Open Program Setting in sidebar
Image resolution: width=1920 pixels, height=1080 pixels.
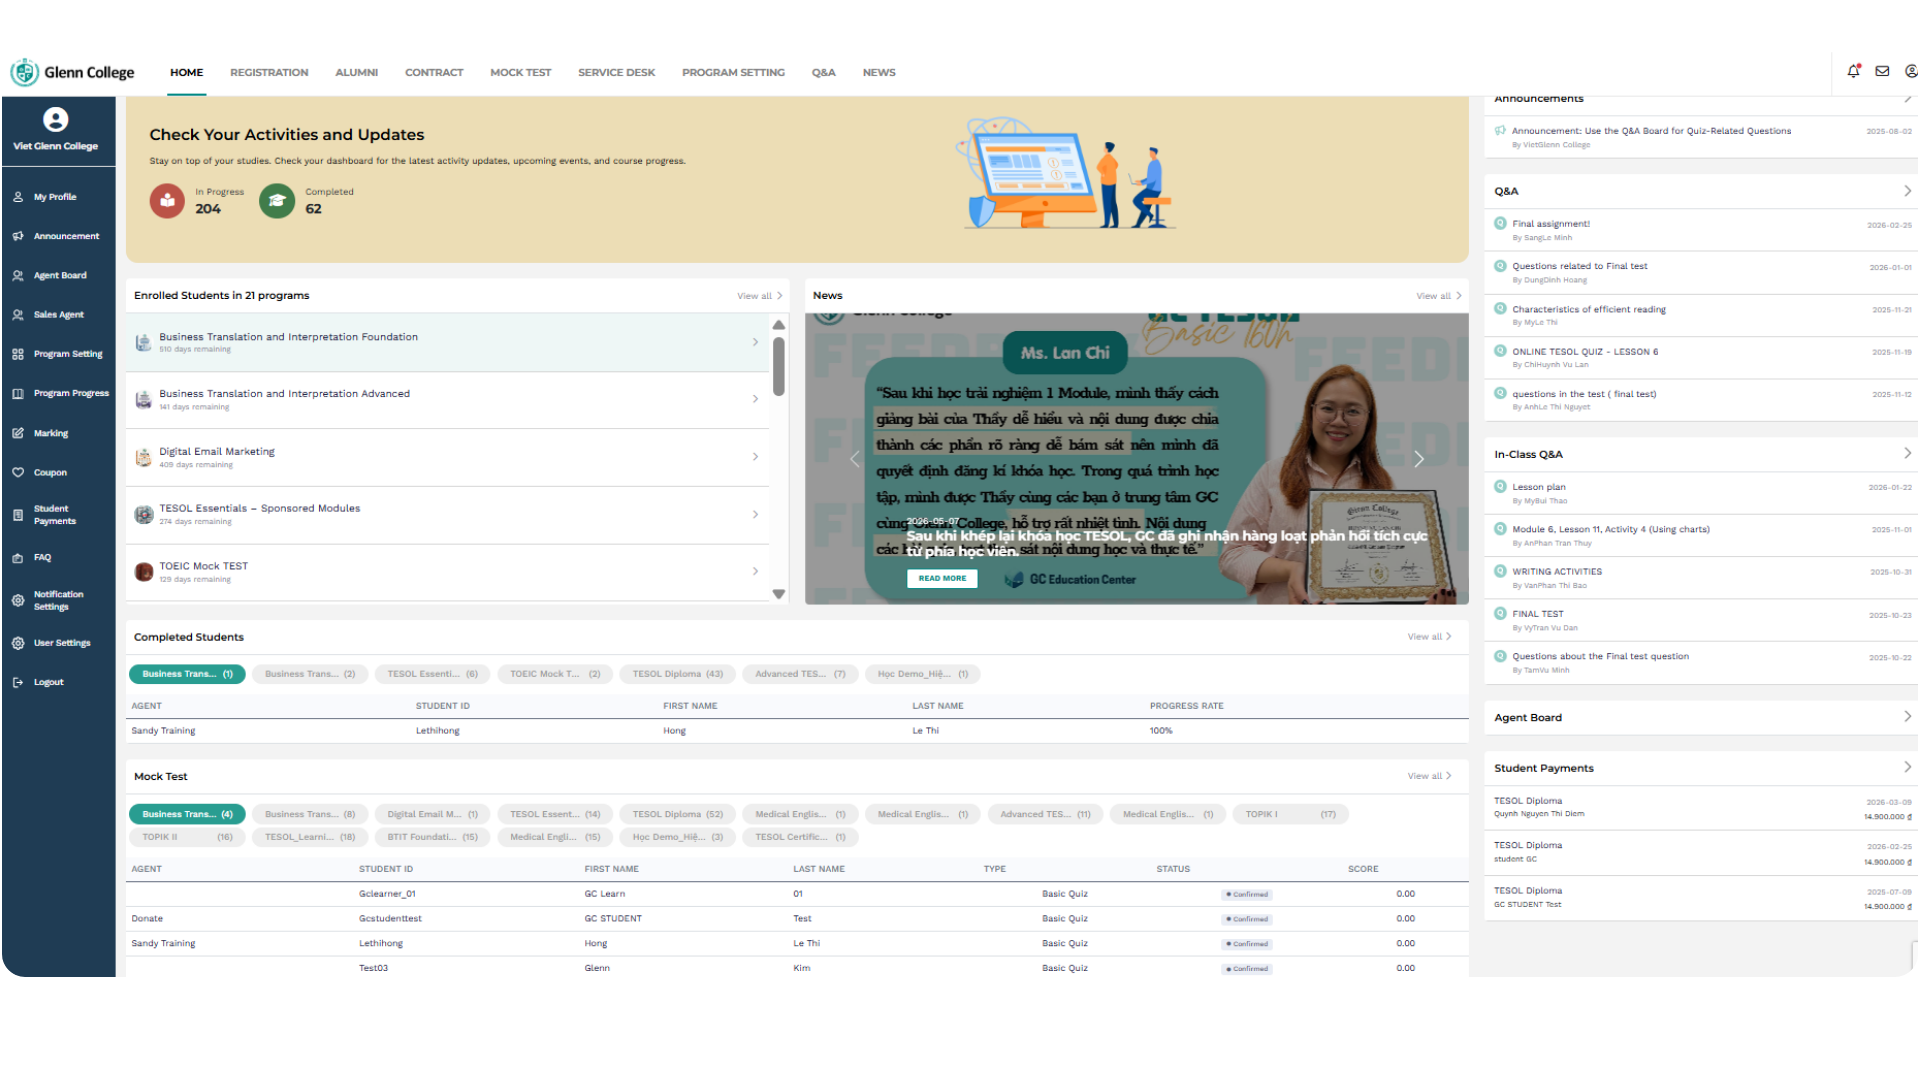click(68, 354)
